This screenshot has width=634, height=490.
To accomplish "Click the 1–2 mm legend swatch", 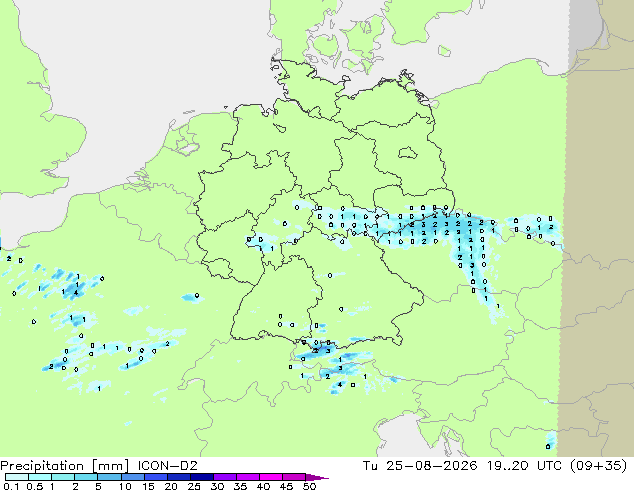I will 63,477.
